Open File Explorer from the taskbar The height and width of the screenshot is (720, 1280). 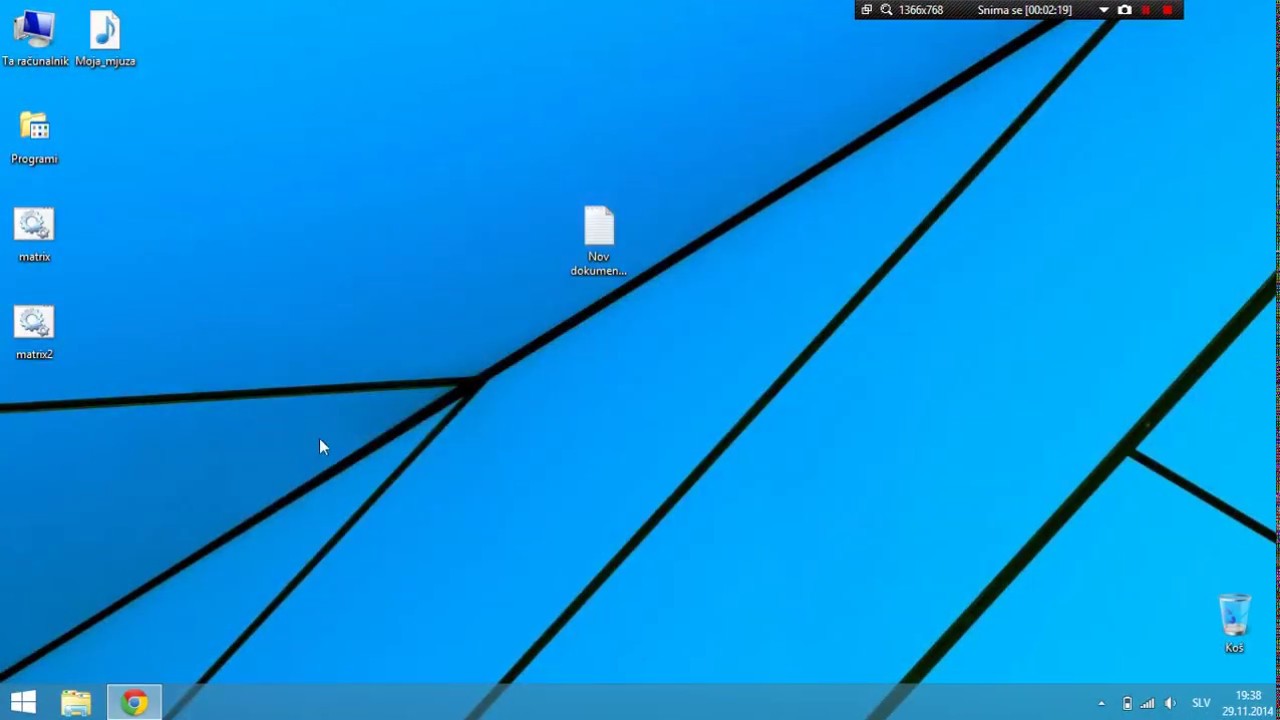tap(76, 703)
